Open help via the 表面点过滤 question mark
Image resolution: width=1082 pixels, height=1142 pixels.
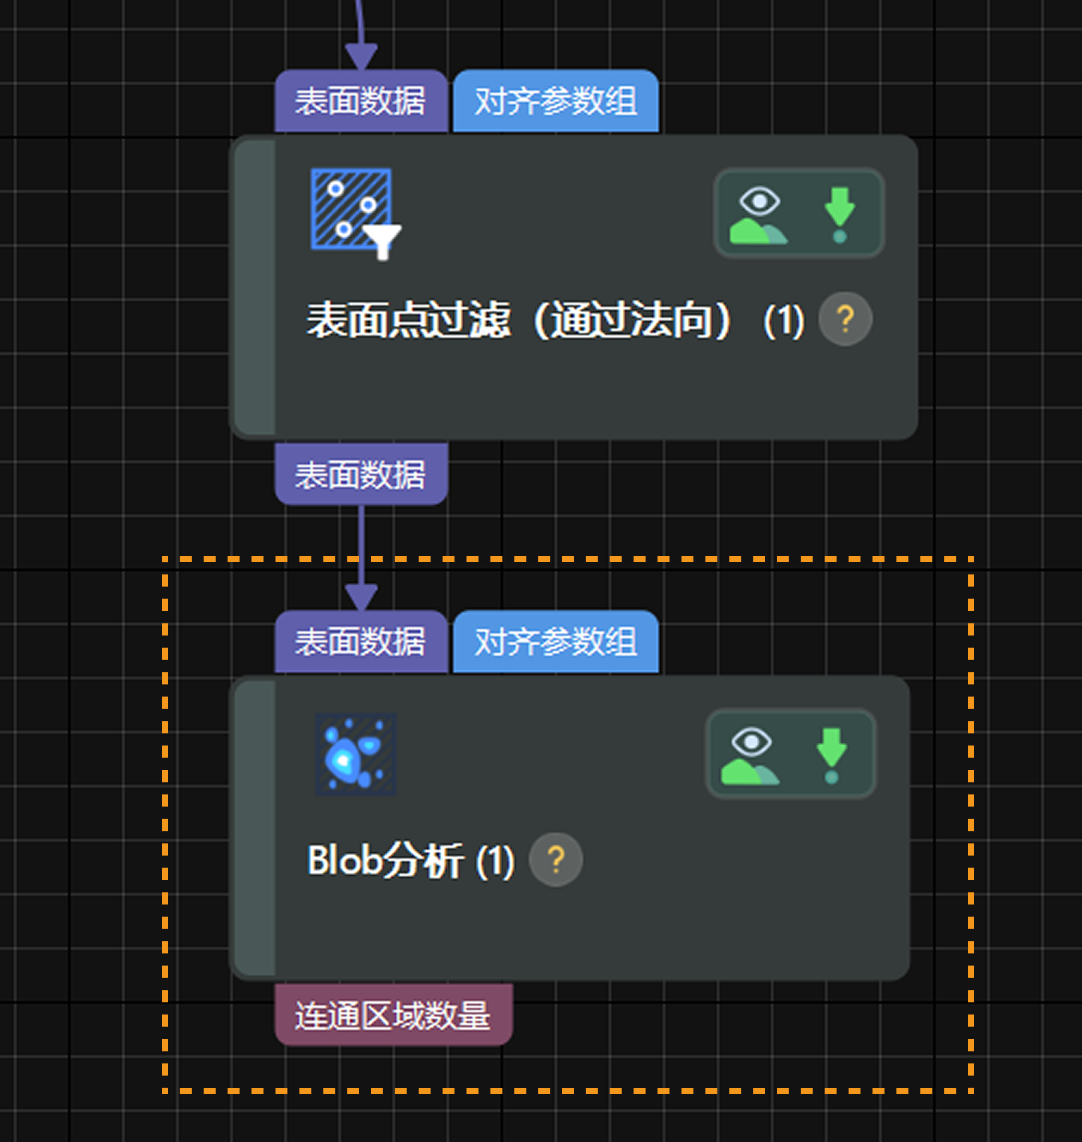[845, 319]
